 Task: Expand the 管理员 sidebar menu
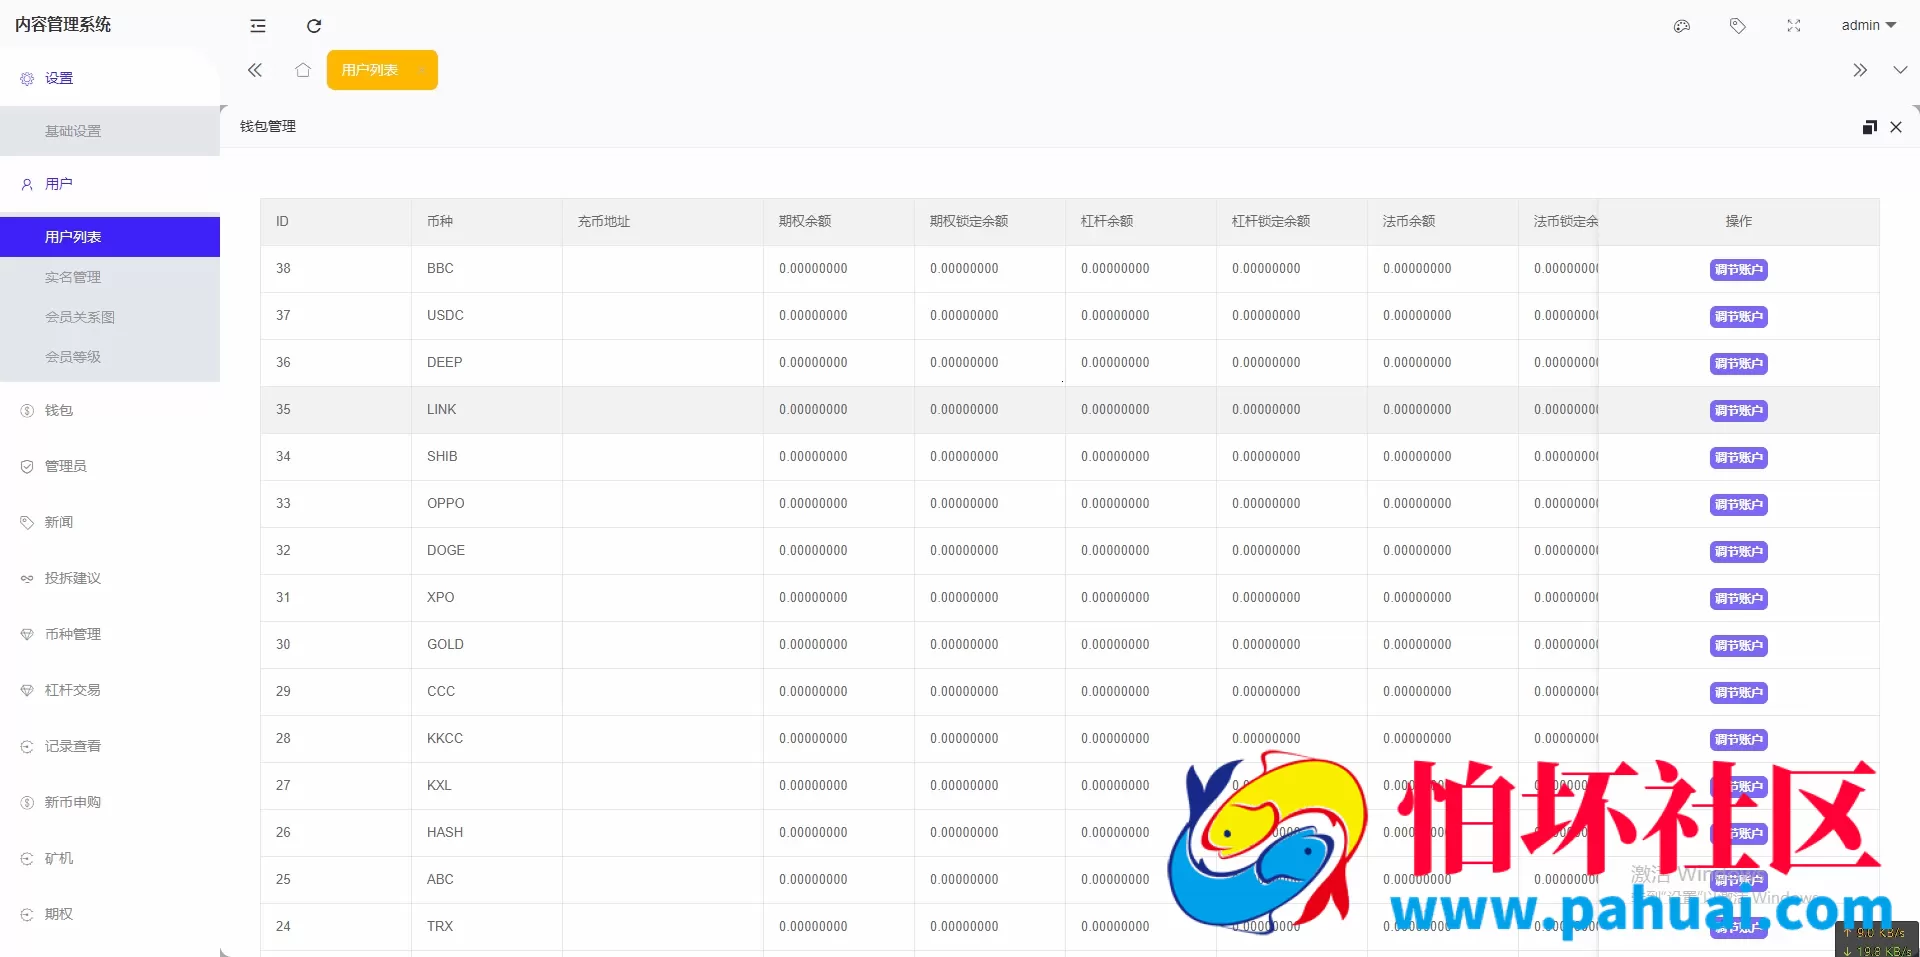(x=110, y=466)
